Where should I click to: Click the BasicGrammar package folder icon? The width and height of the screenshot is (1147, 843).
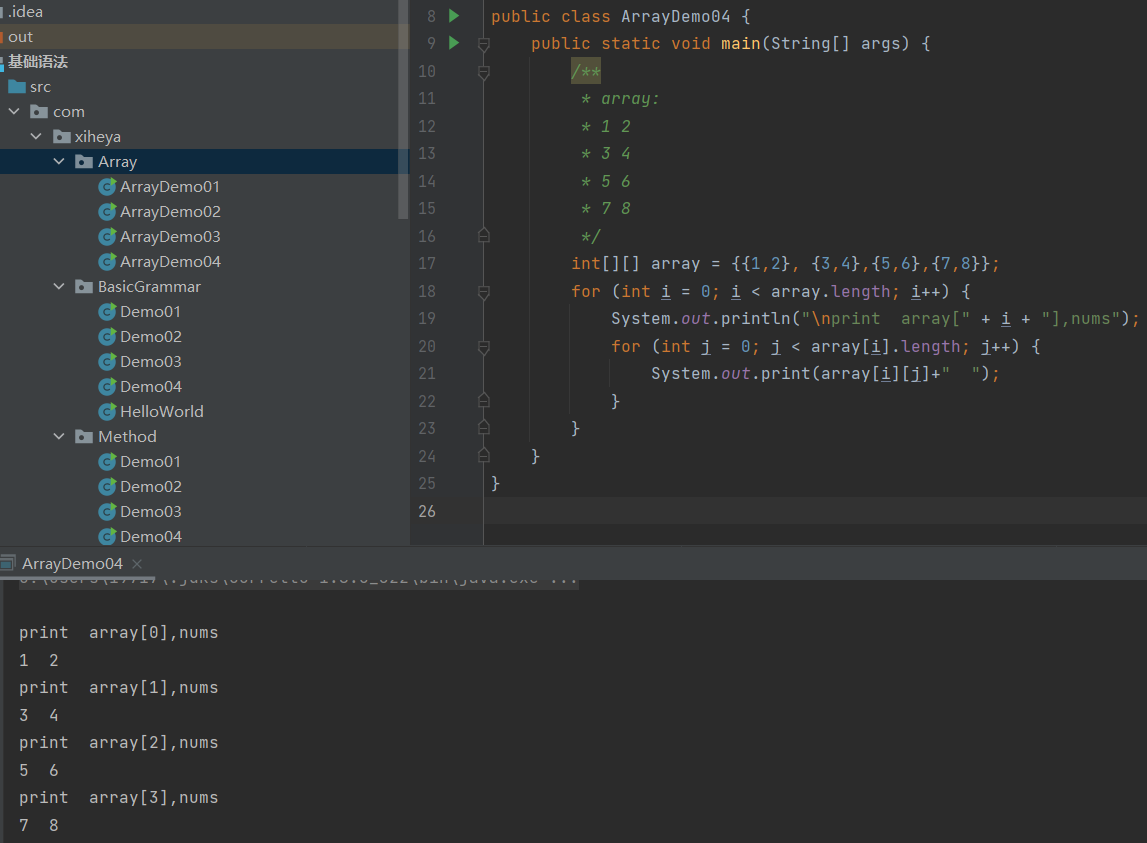[84, 287]
